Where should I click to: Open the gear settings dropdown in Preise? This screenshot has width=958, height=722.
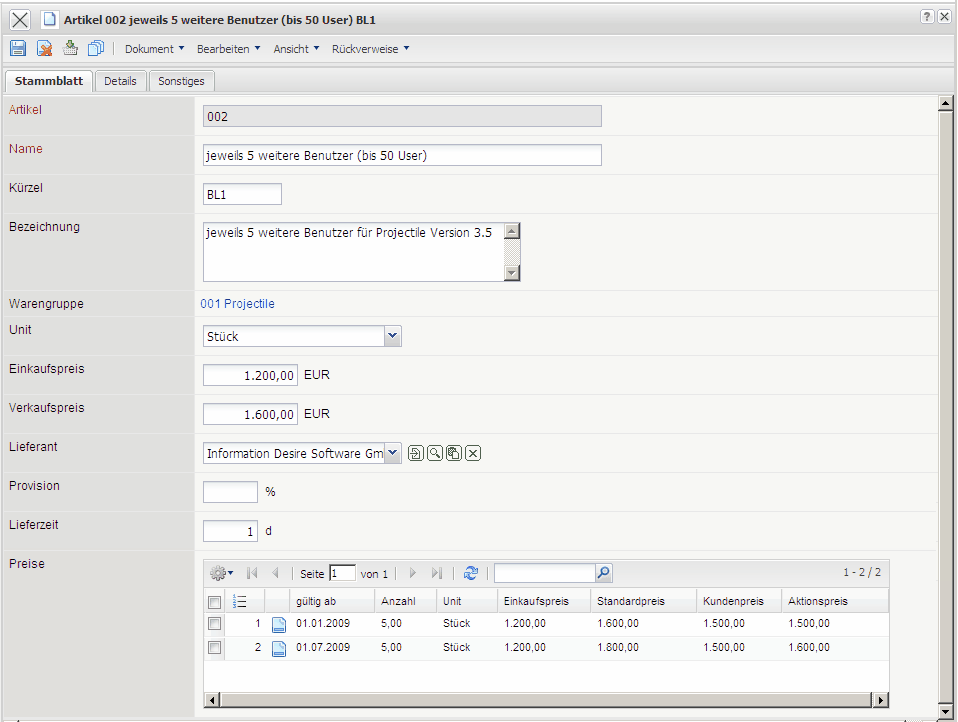(x=222, y=573)
